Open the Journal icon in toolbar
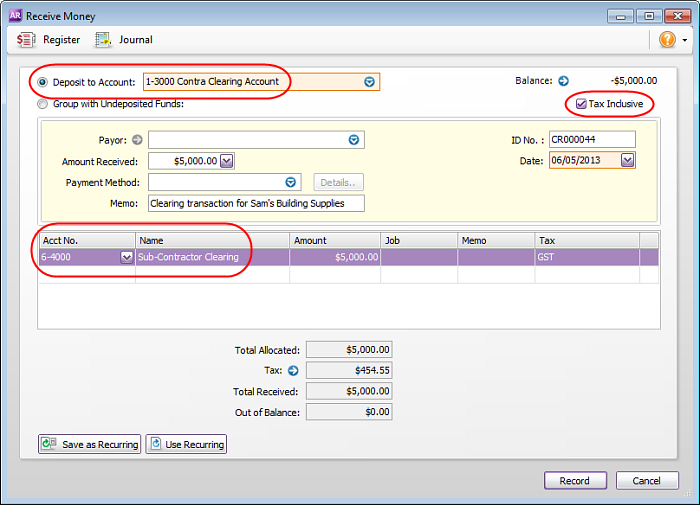The image size is (700, 505). click(x=103, y=40)
